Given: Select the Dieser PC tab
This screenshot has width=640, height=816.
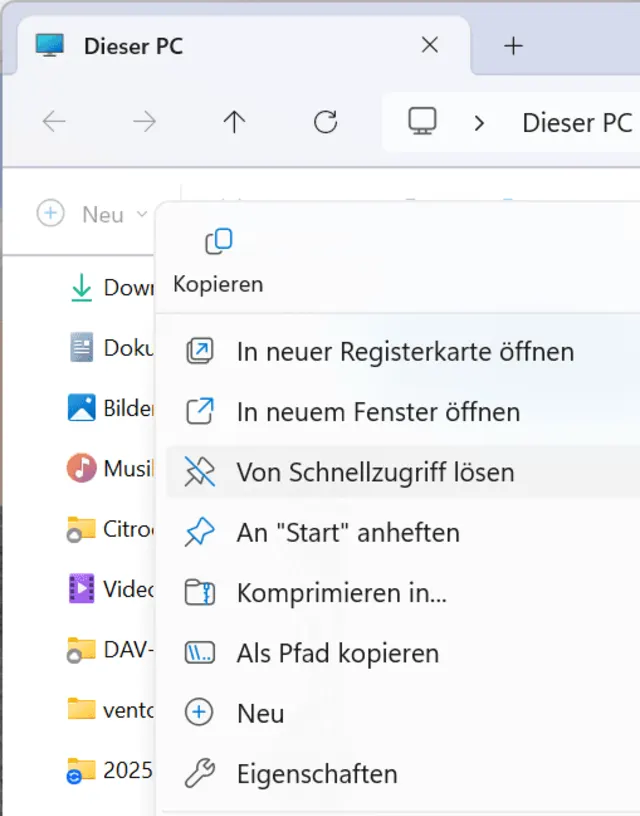Looking at the screenshot, I should click(x=133, y=46).
